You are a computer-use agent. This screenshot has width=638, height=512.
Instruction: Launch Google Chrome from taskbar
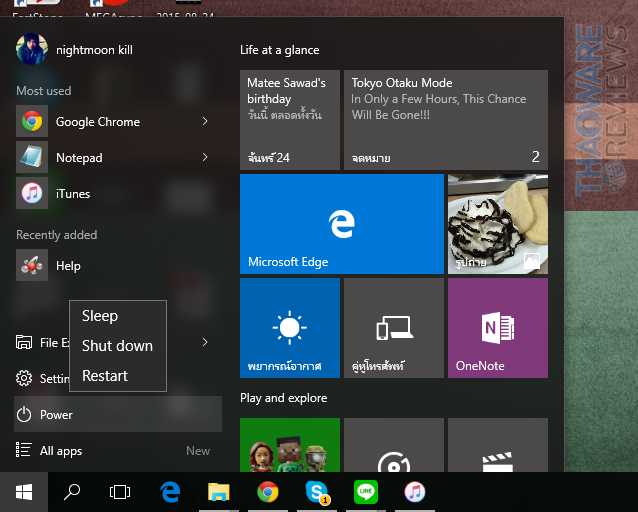point(267,491)
